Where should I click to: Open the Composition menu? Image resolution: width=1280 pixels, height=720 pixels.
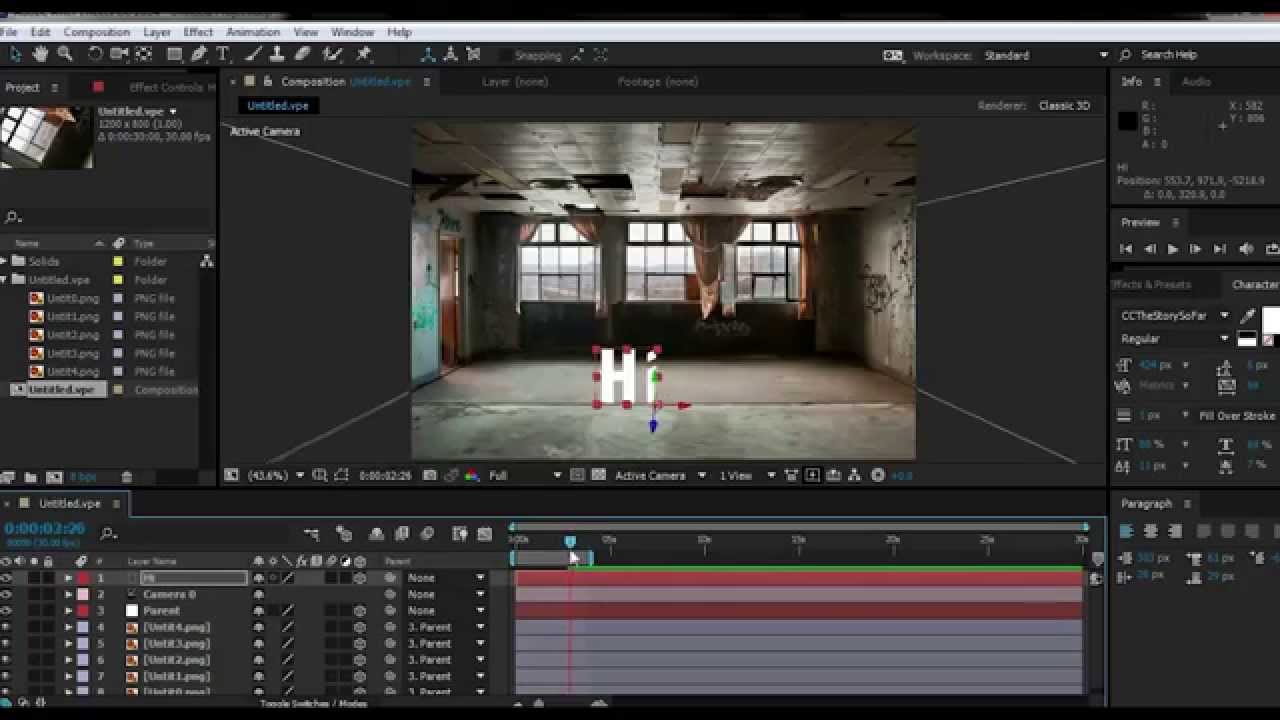click(97, 32)
